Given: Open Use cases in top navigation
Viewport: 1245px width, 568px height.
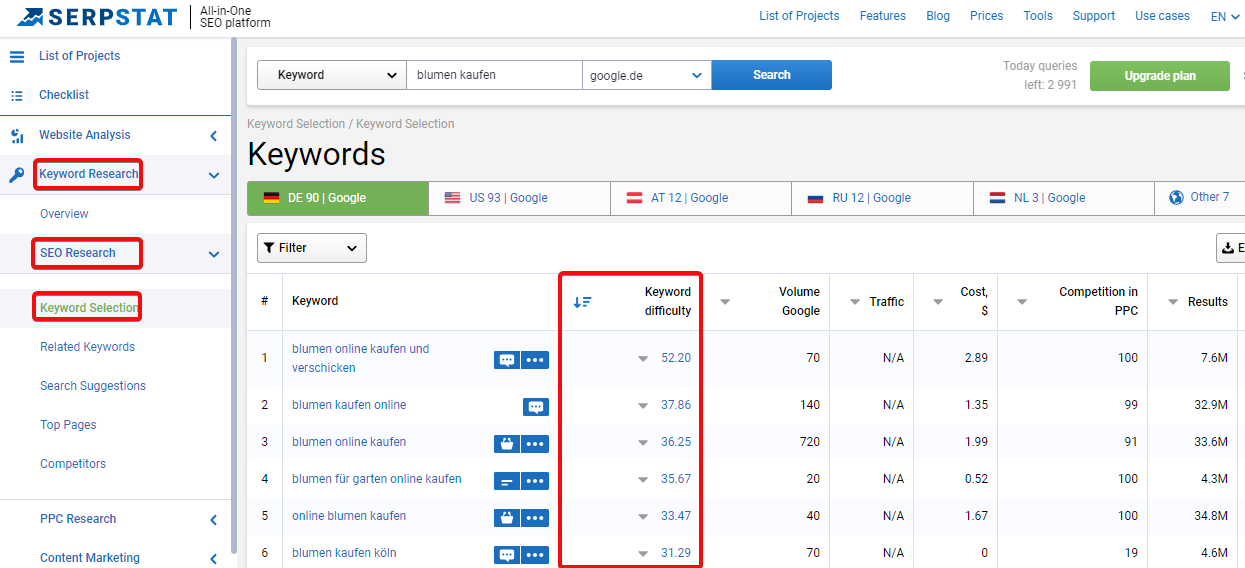Looking at the screenshot, I should (x=1162, y=16).
